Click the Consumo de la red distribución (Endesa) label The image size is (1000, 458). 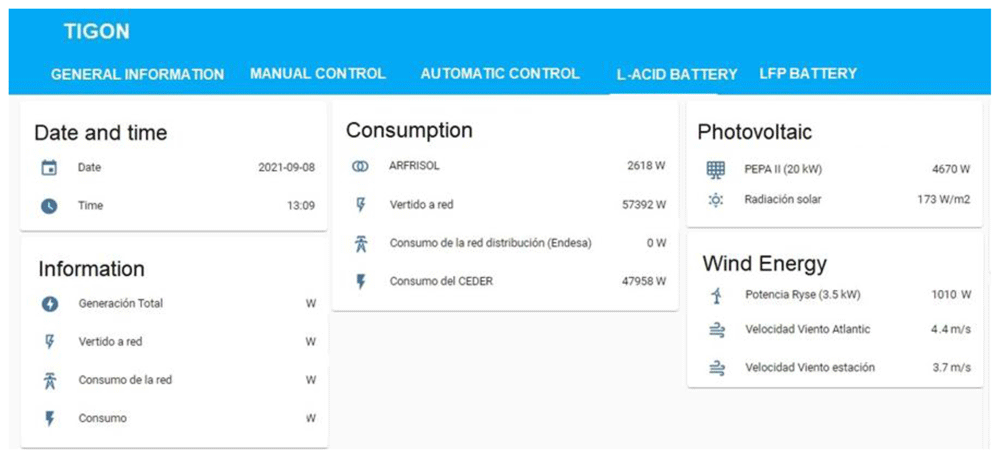(490, 244)
